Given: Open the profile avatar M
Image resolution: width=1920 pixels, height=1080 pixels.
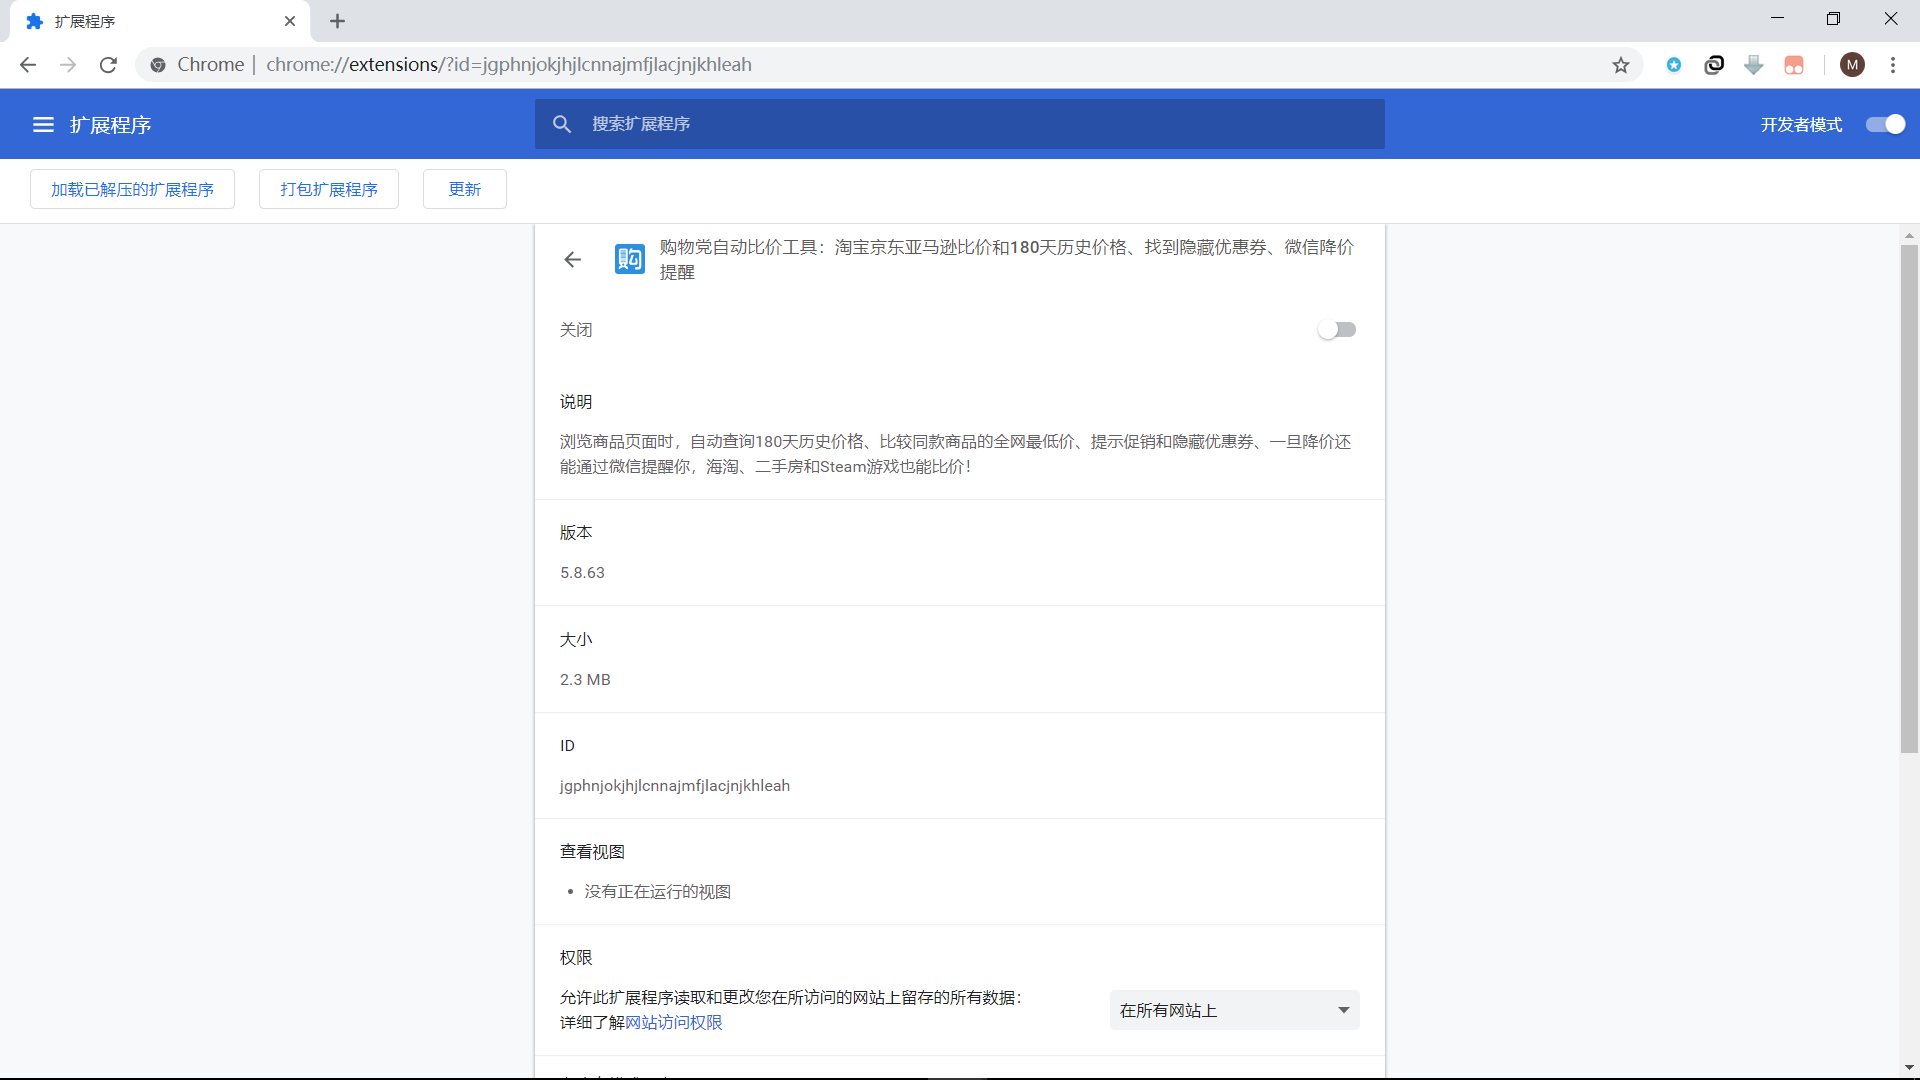Looking at the screenshot, I should (x=1852, y=65).
